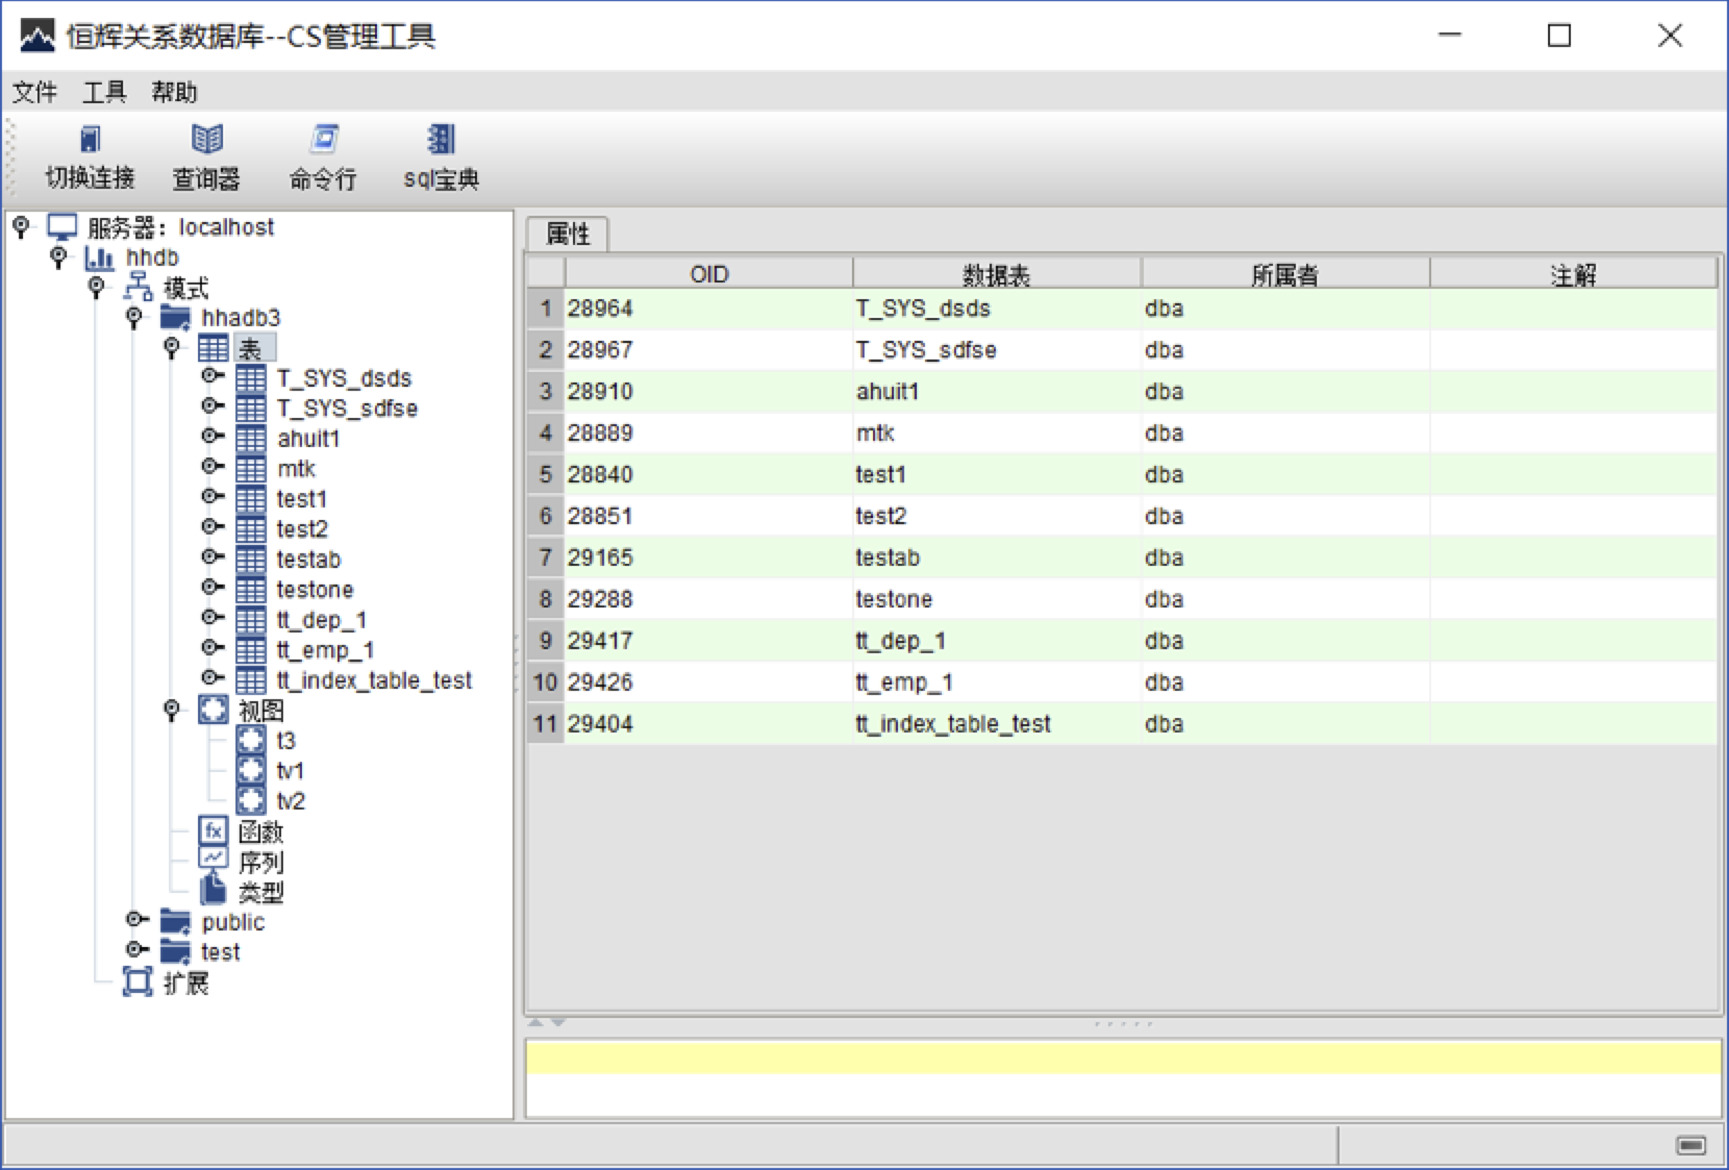This screenshot has width=1729, height=1170.
Task: Select the 函数 functions node icon
Action: (213, 831)
